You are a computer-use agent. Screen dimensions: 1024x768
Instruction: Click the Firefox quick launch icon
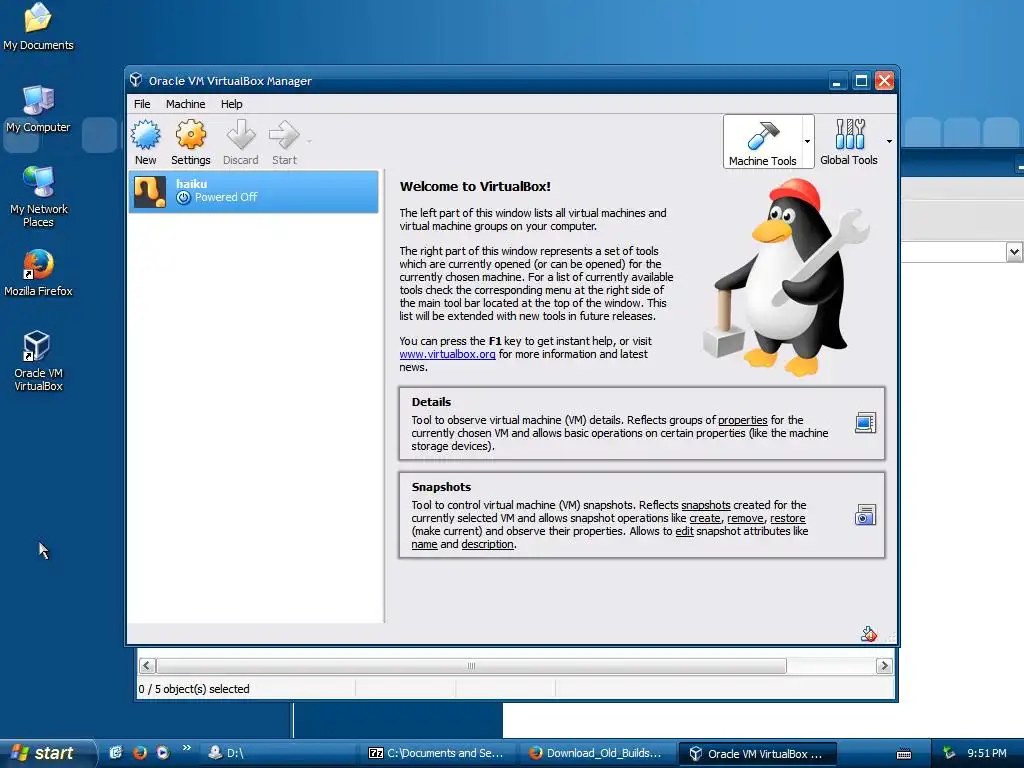(x=140, y=752)
